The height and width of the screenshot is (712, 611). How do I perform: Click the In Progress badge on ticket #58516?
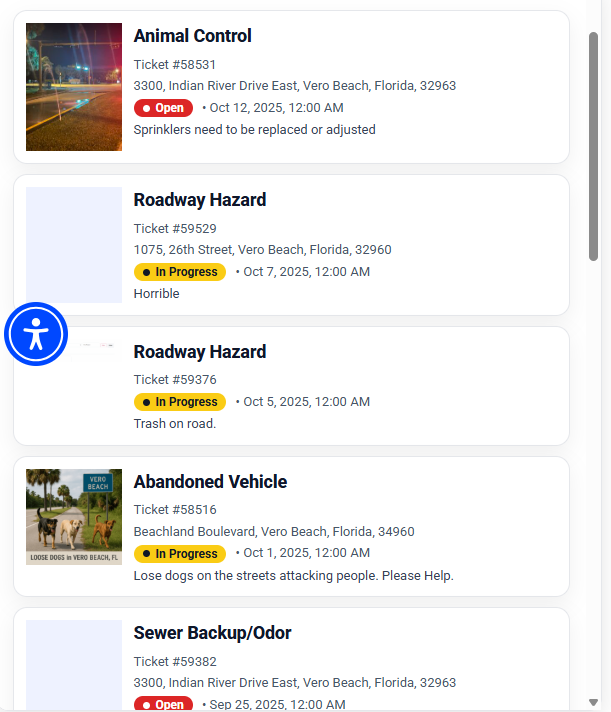180,554
